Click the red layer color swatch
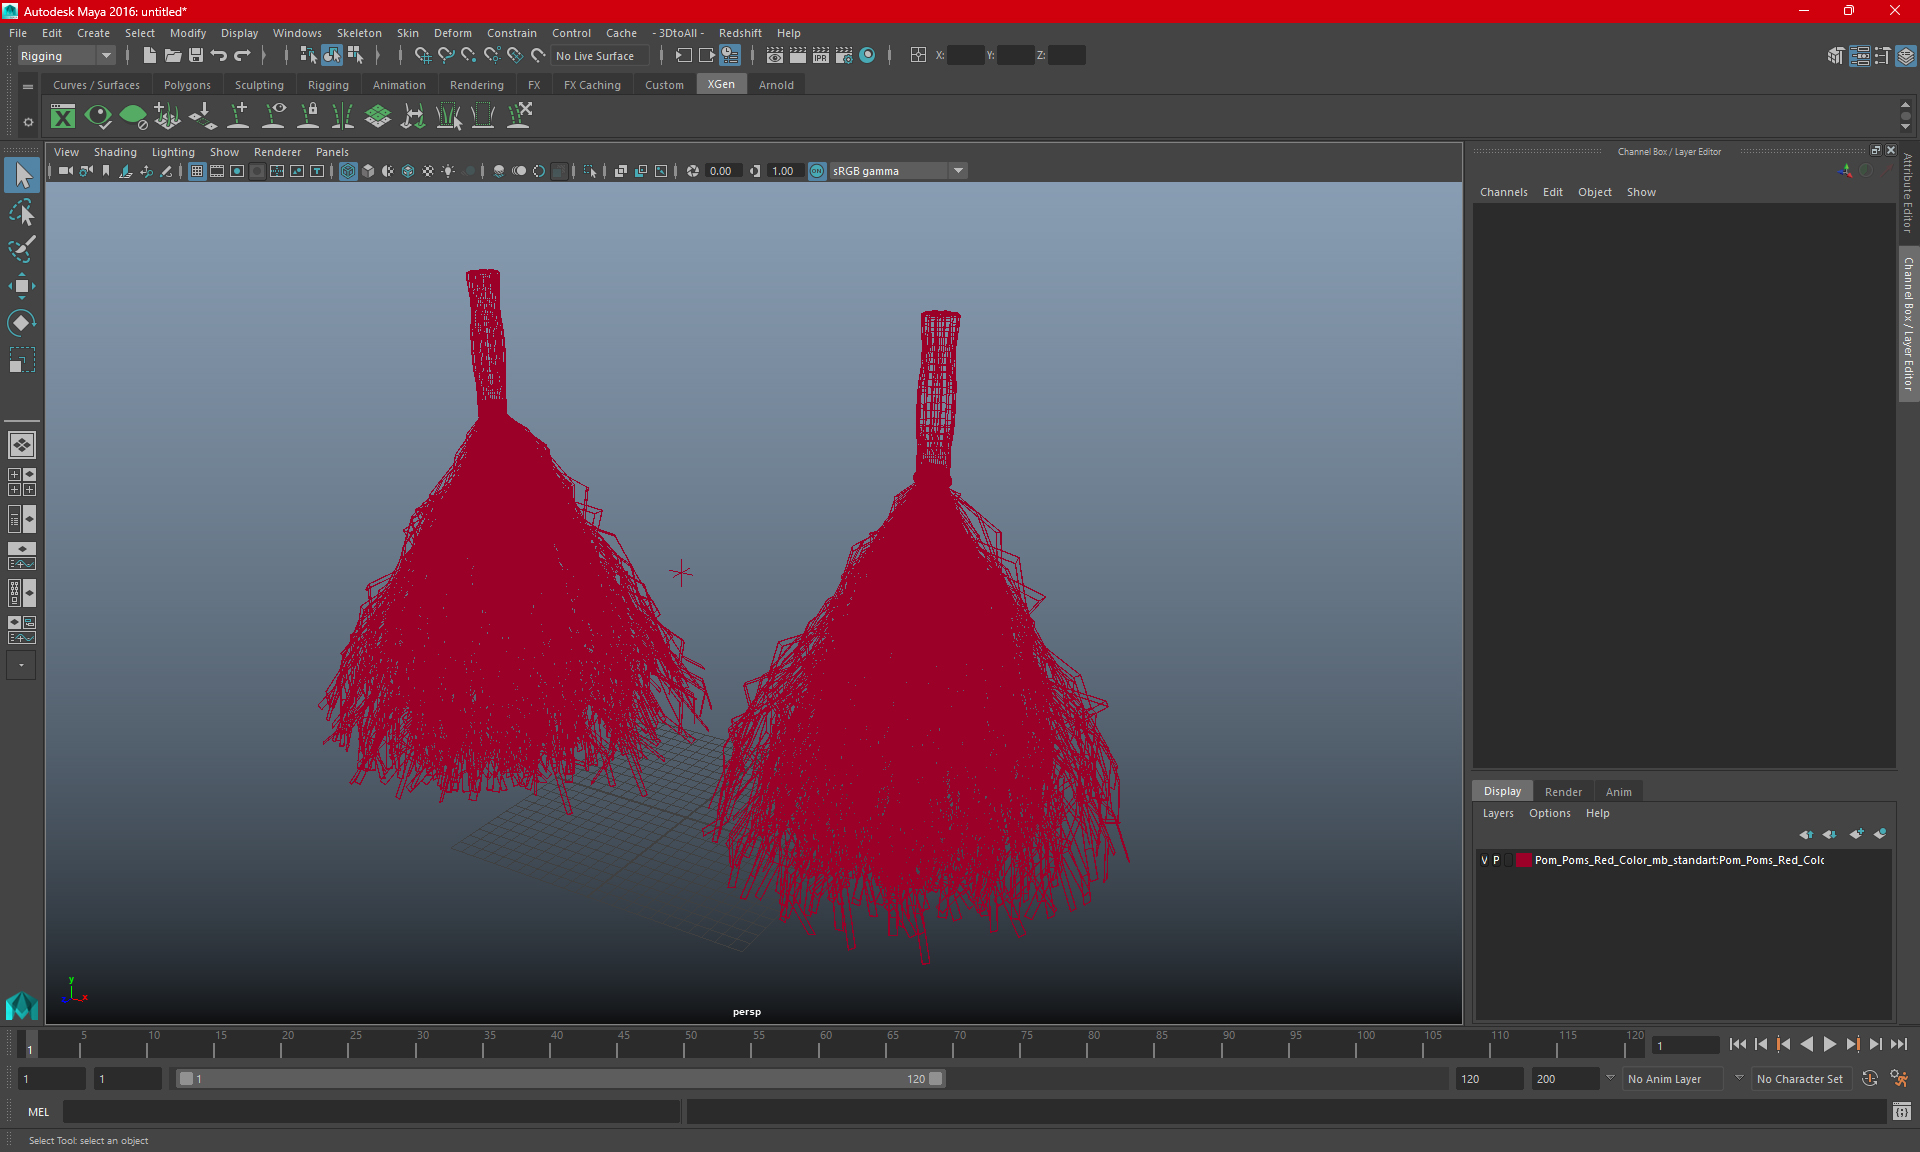The height and width of the screenshot is (1152, 1920). 1522,860
